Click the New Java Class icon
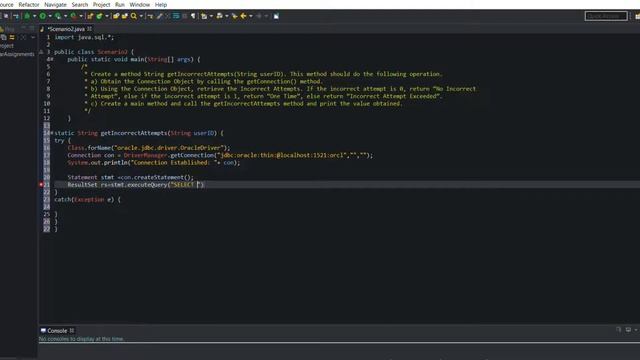640x360 pixels. (x=99, y=16)
